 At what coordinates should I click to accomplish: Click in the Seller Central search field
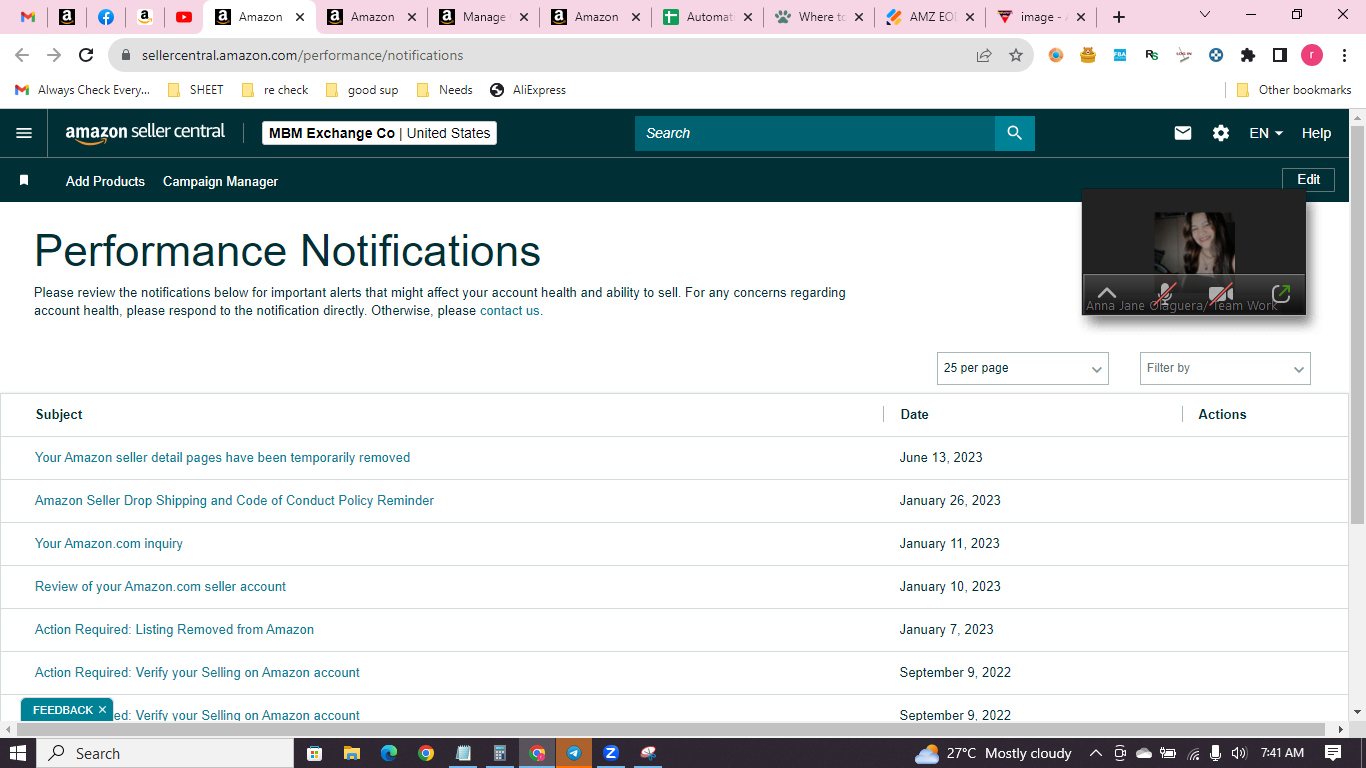click(x=815, y=133)
